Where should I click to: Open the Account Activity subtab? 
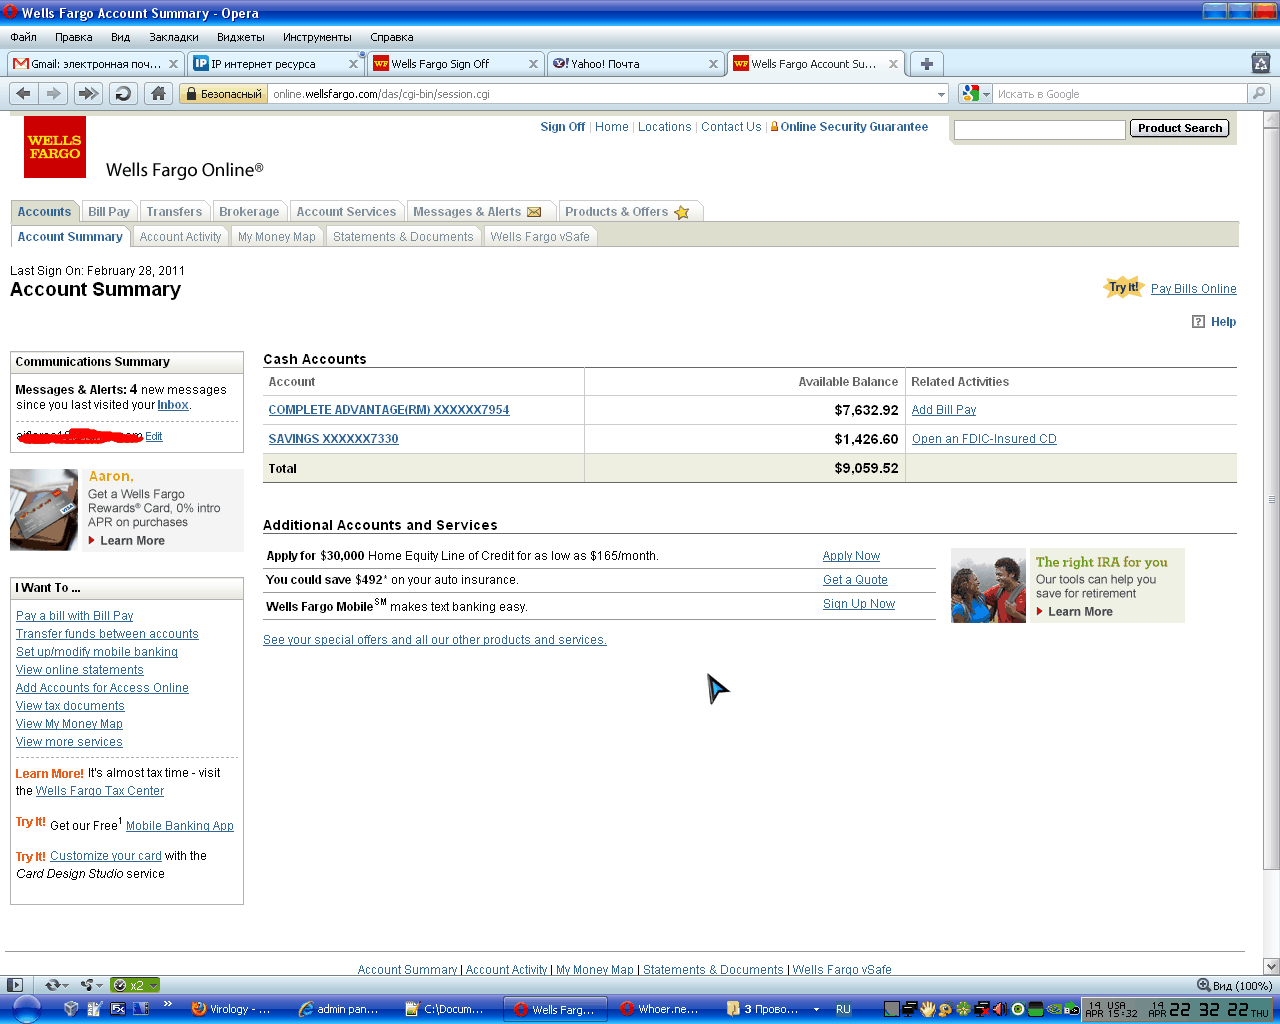180,237
